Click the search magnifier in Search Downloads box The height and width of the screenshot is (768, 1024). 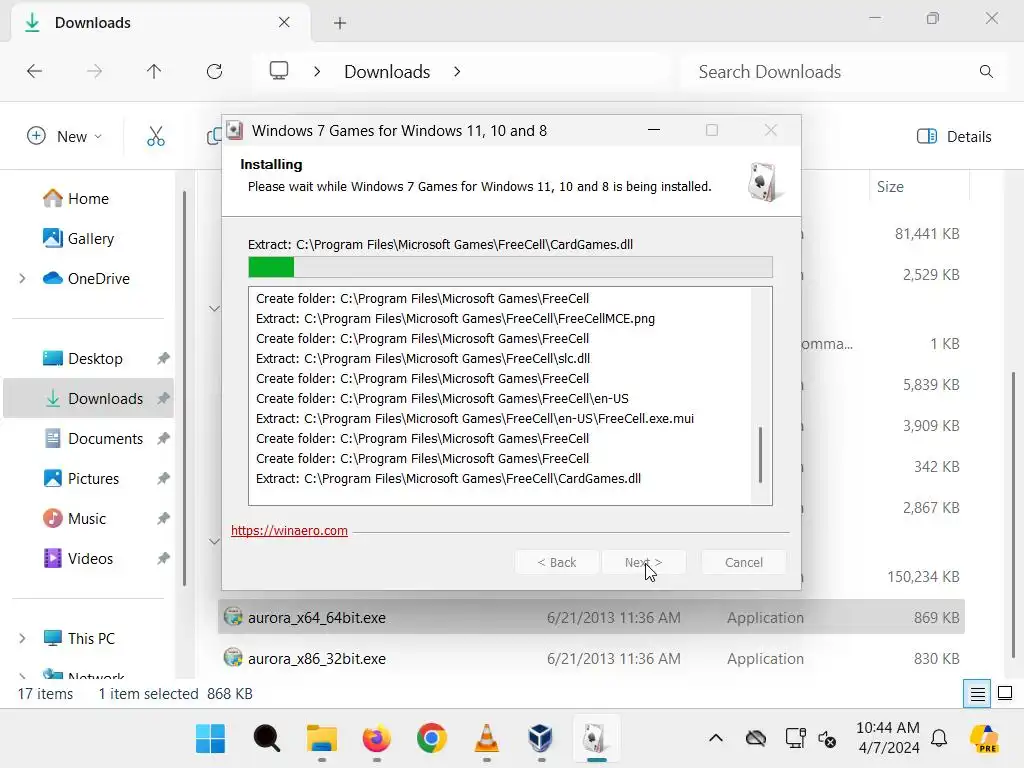tap(986, 71)
